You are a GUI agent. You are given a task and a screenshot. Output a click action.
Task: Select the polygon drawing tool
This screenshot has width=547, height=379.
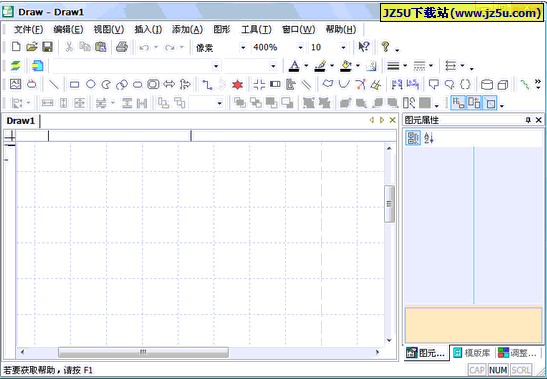(328, 84)
